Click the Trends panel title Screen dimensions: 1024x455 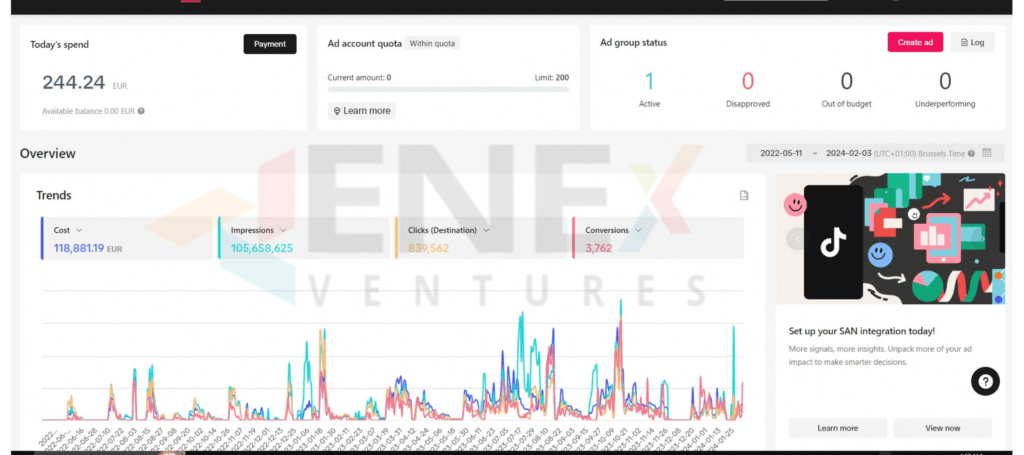[54, 195]
